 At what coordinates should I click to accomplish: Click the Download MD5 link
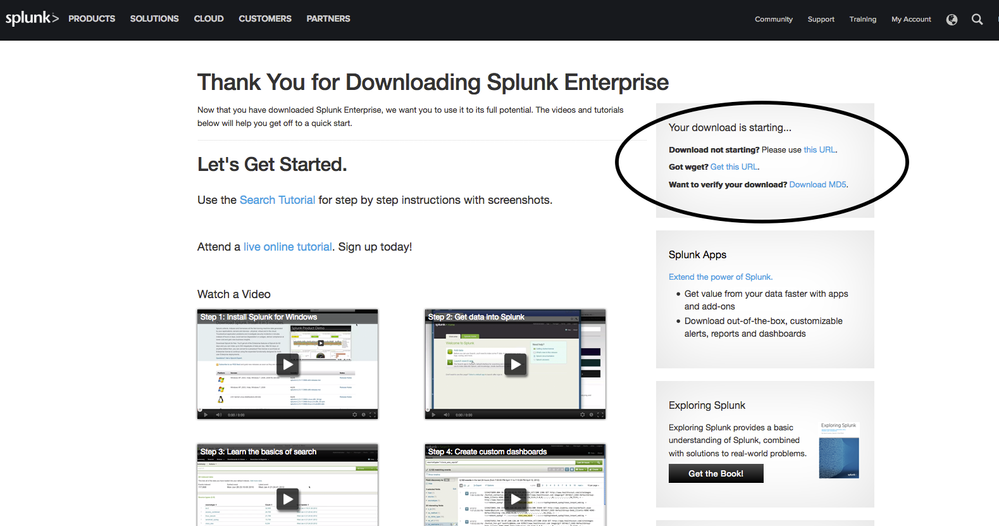click(818, 185)
